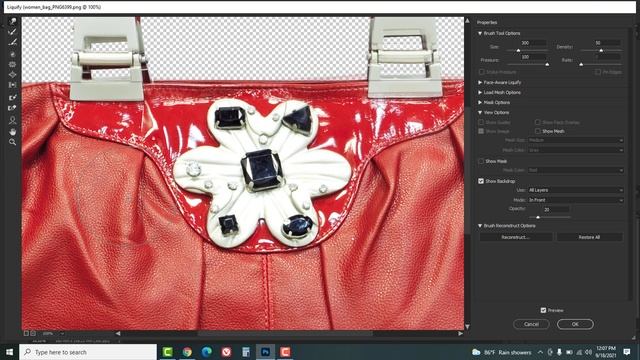Toggle the Pin Edges checkbox

(x=598, y=72)
